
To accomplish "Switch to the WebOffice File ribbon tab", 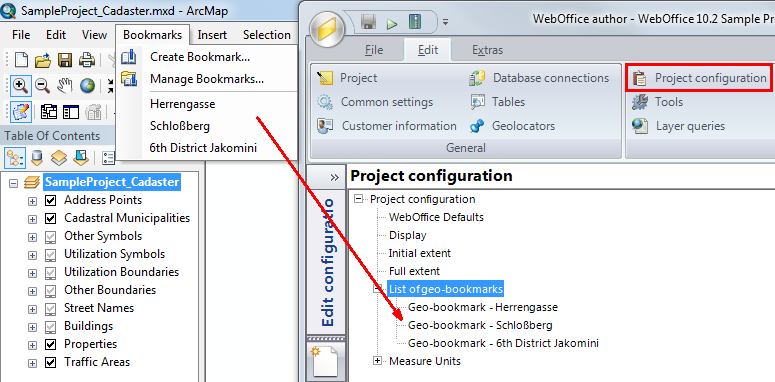I will [374, 50].
